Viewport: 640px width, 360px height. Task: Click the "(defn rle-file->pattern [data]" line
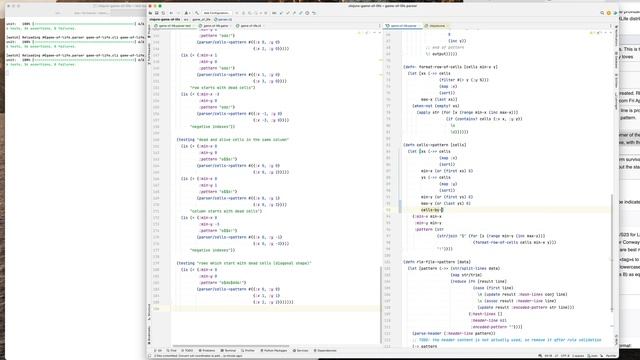437,262
